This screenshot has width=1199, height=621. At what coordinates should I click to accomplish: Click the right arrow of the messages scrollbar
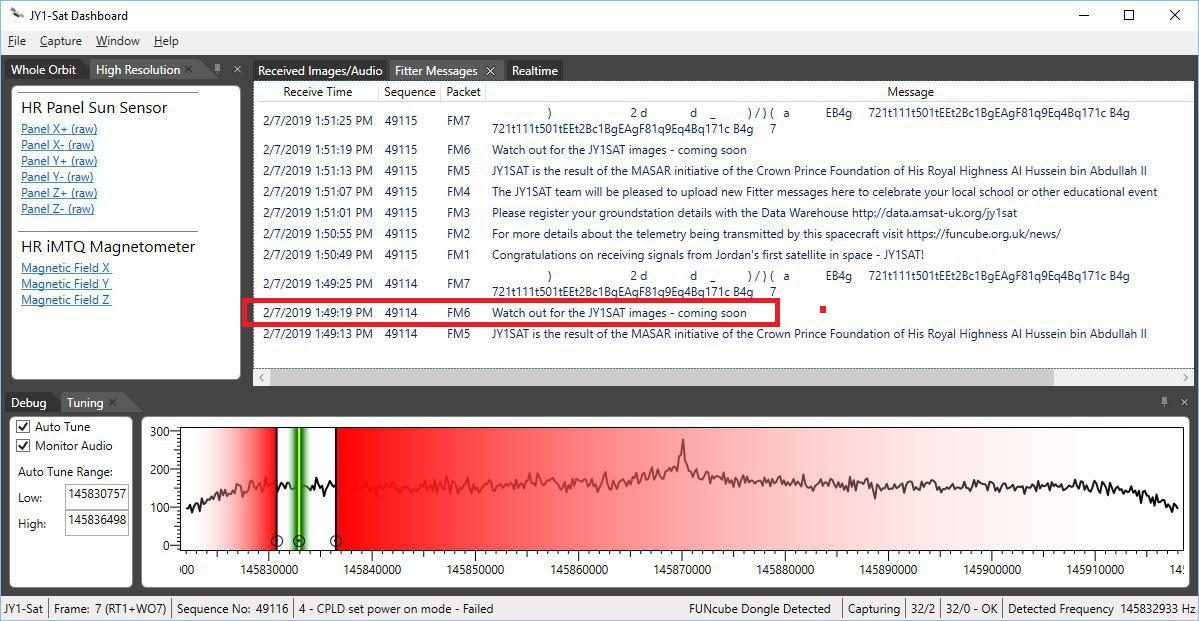pos(1185,377)
